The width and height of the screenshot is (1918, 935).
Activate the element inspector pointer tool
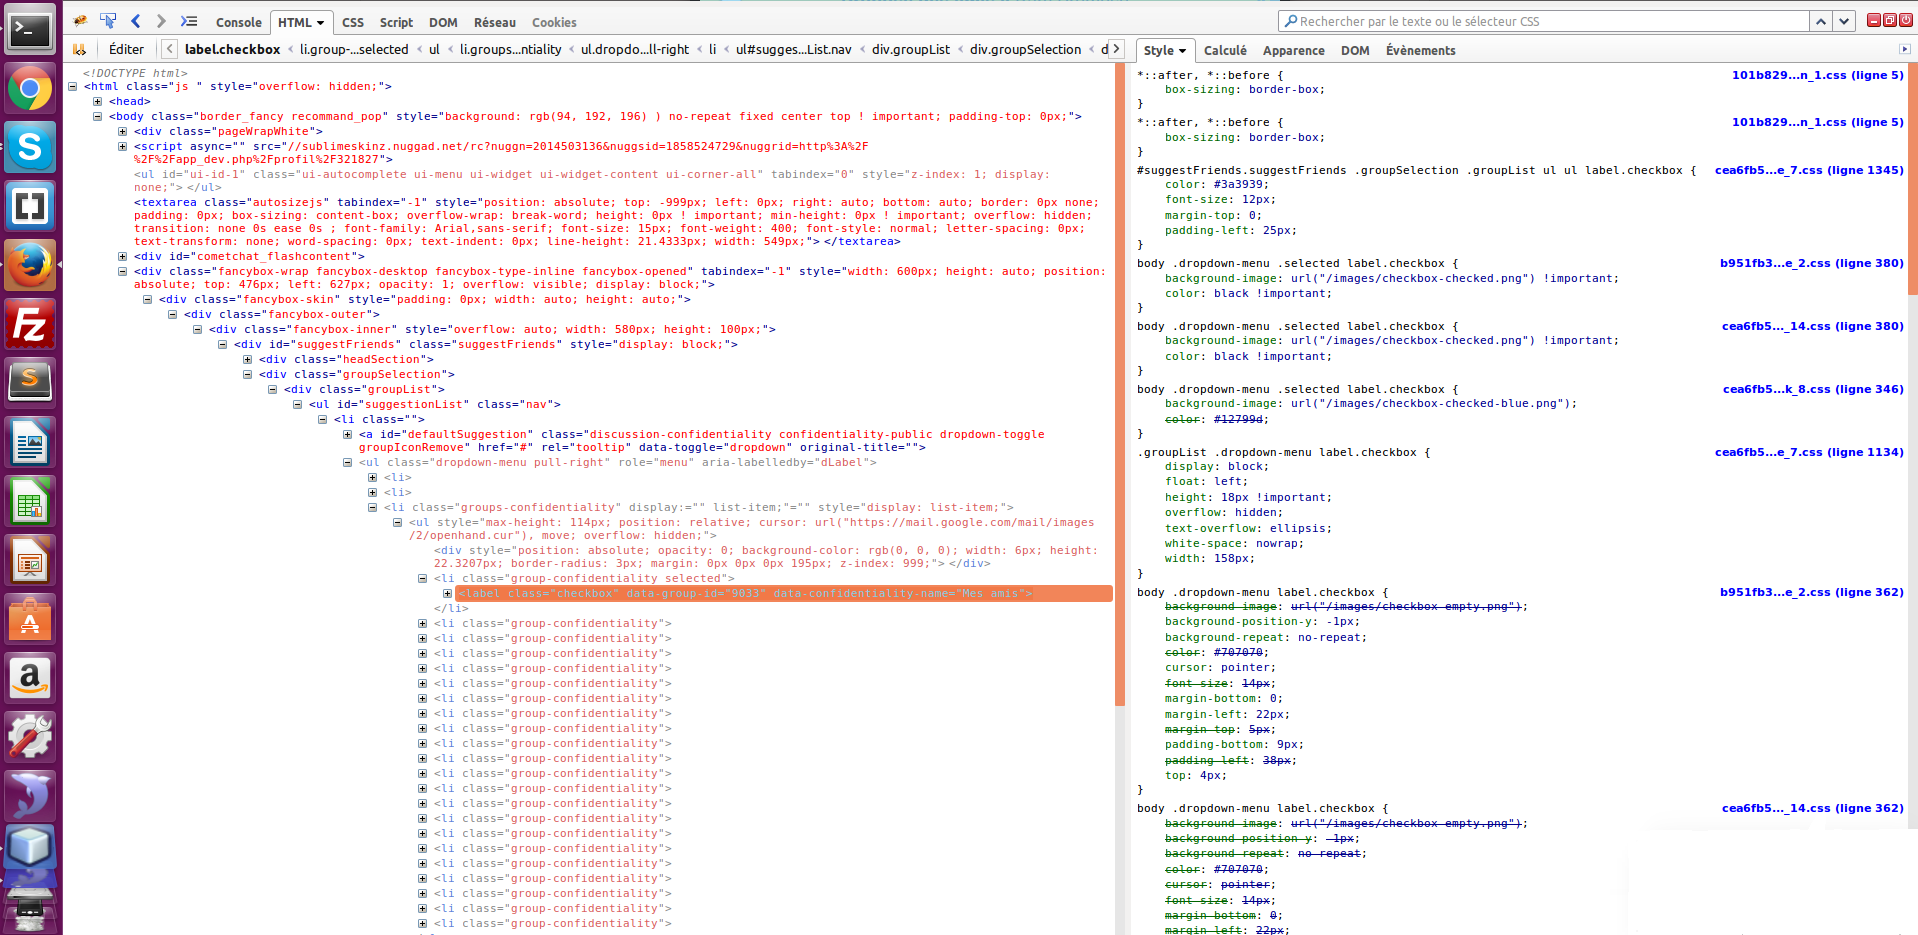(108, 21)
